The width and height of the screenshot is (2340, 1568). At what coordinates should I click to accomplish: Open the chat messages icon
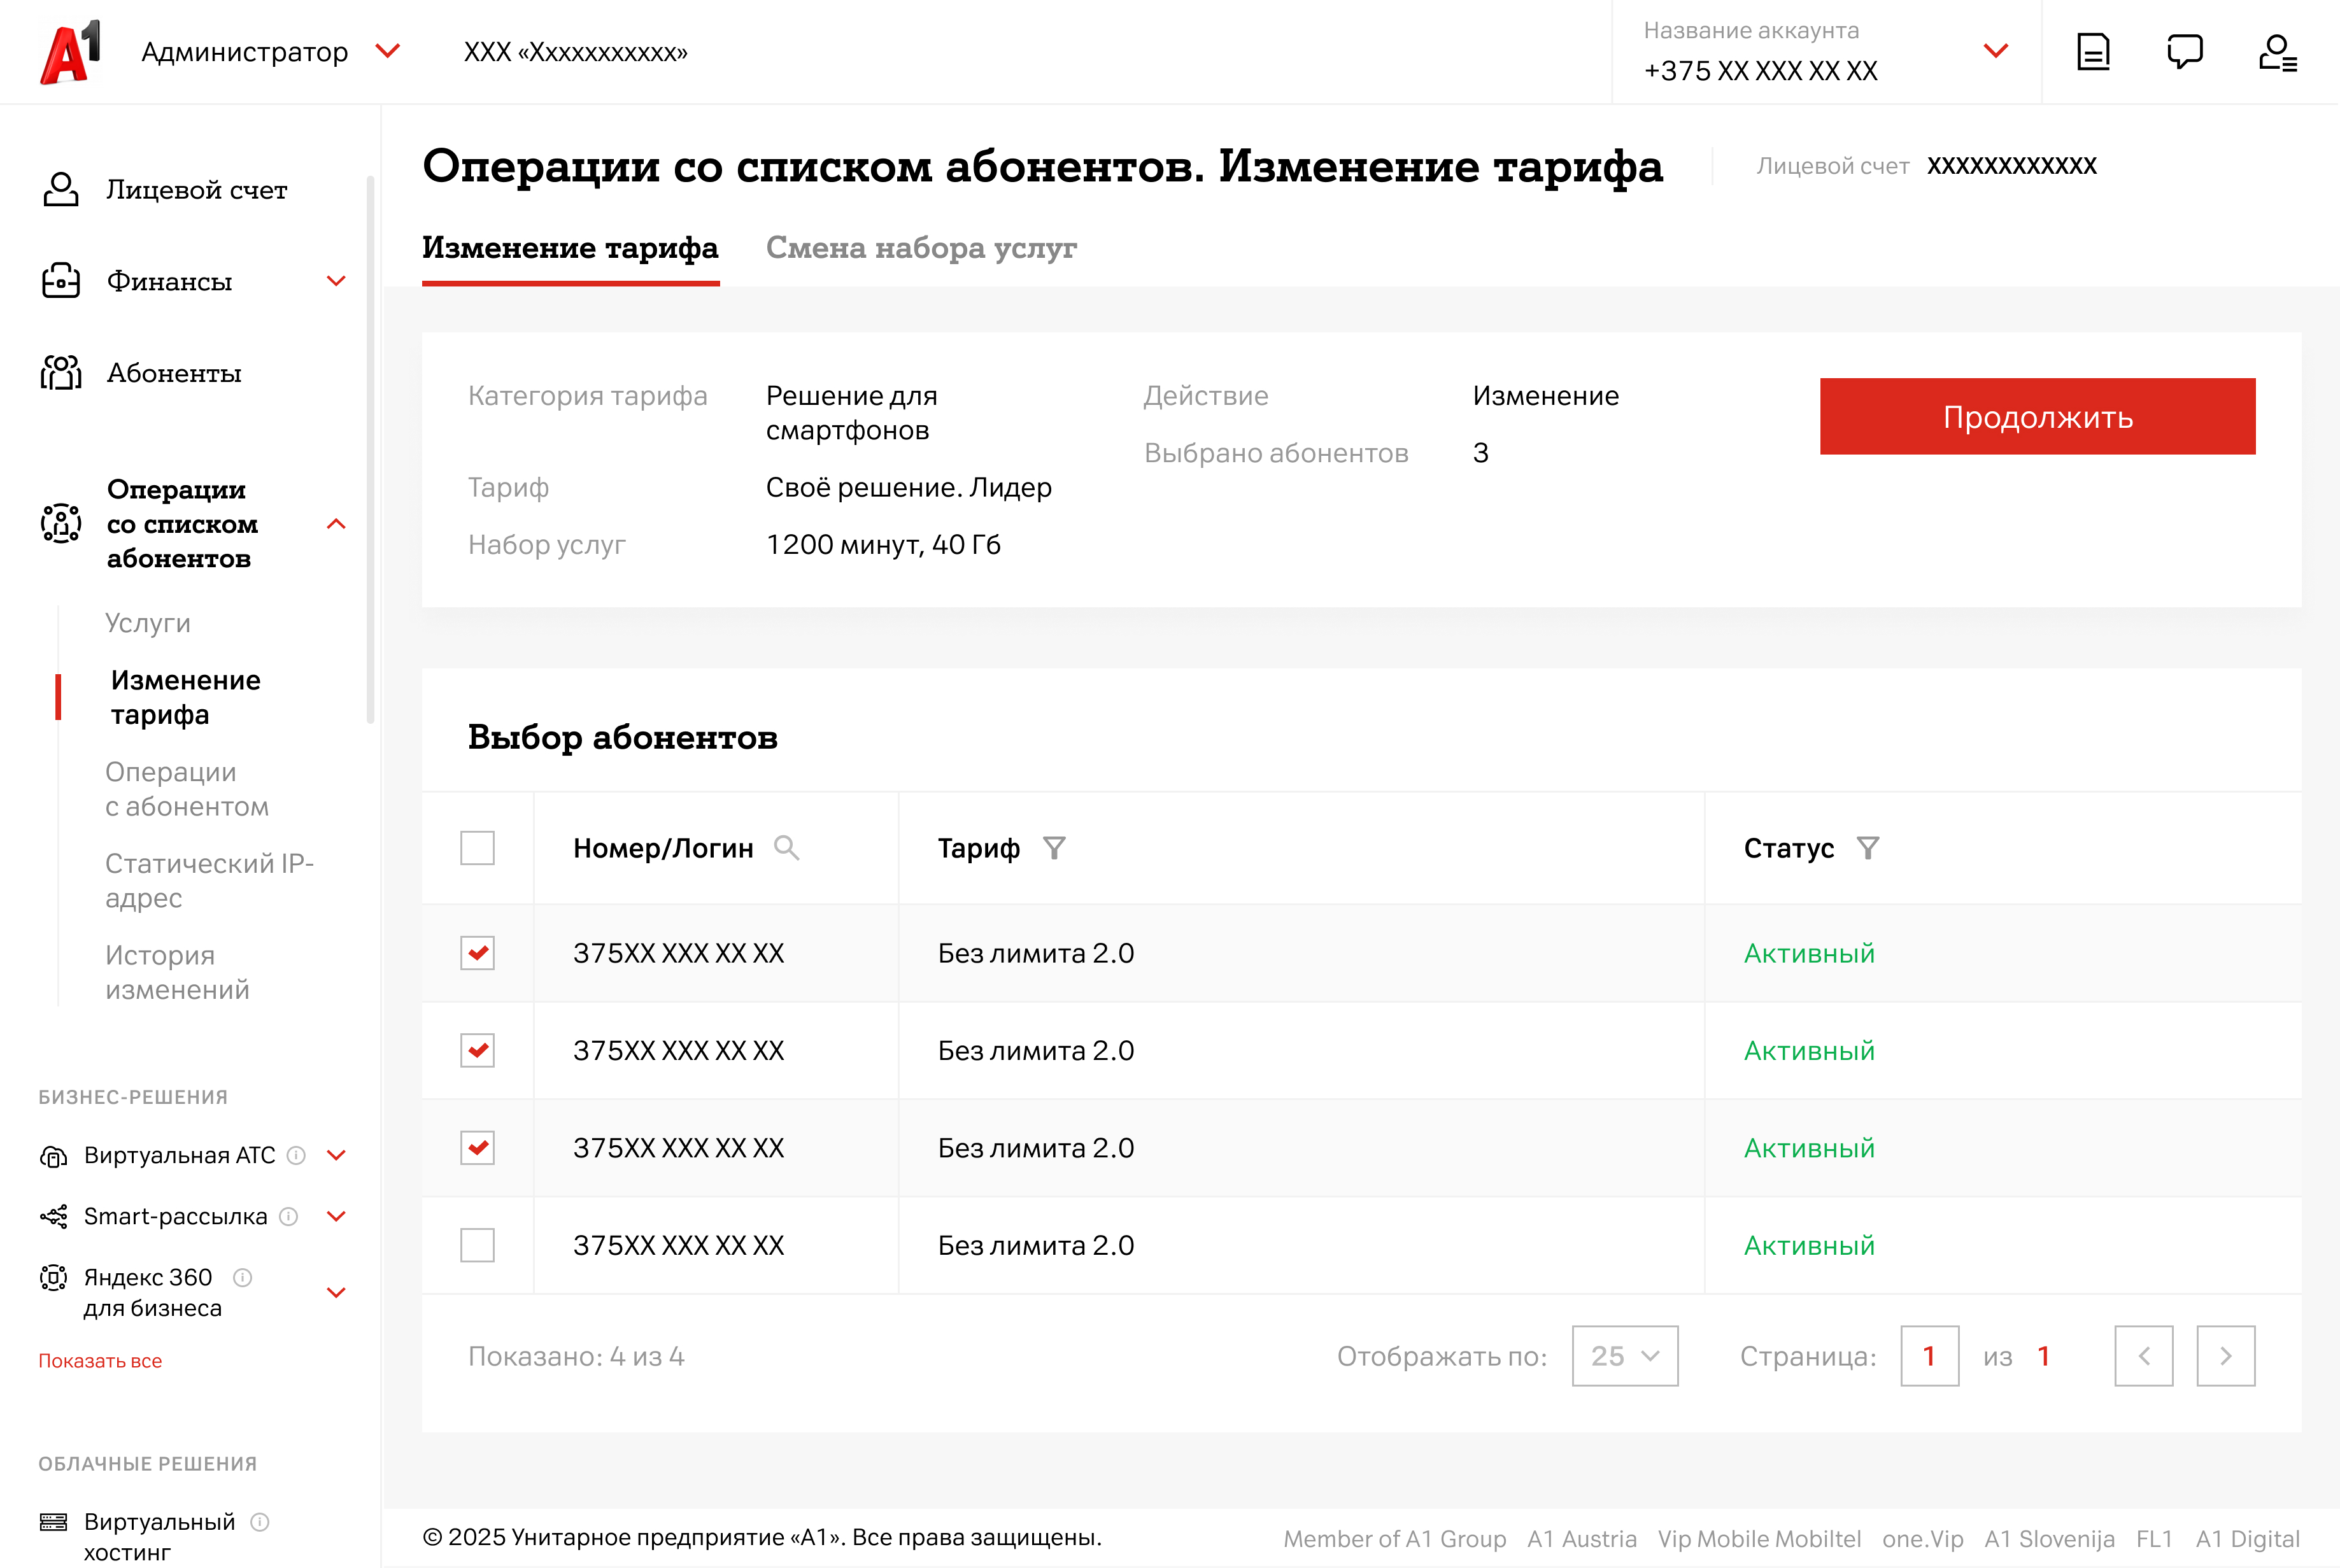(x=2184, y=52)
